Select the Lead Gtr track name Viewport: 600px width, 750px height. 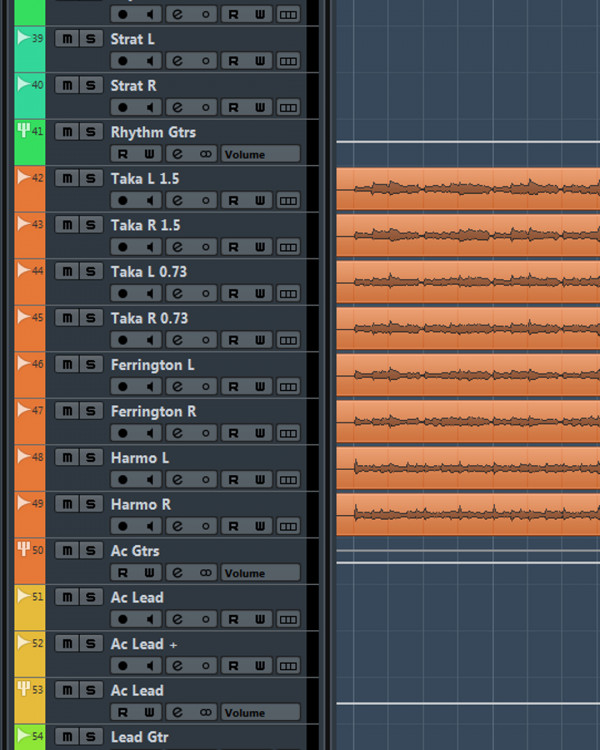pyautogui.click(x=140, y=737)
